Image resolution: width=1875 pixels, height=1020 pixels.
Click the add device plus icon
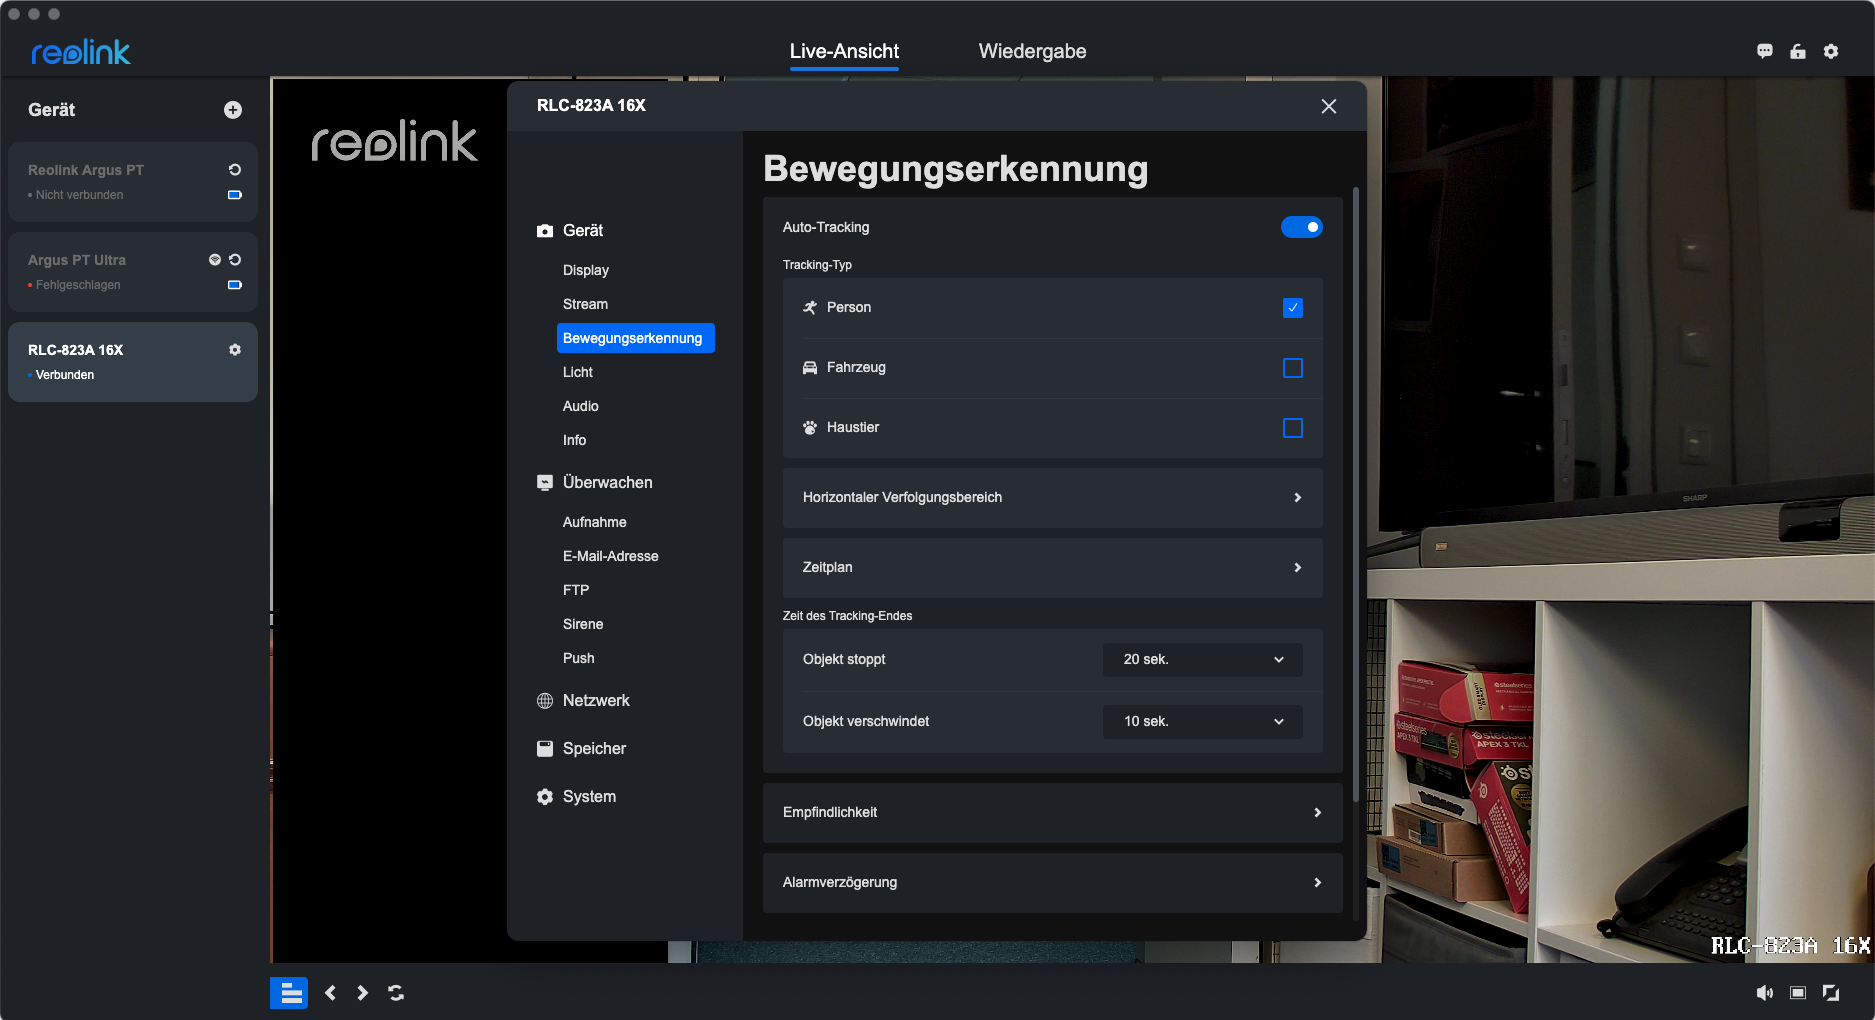click(x=233, y=110)
